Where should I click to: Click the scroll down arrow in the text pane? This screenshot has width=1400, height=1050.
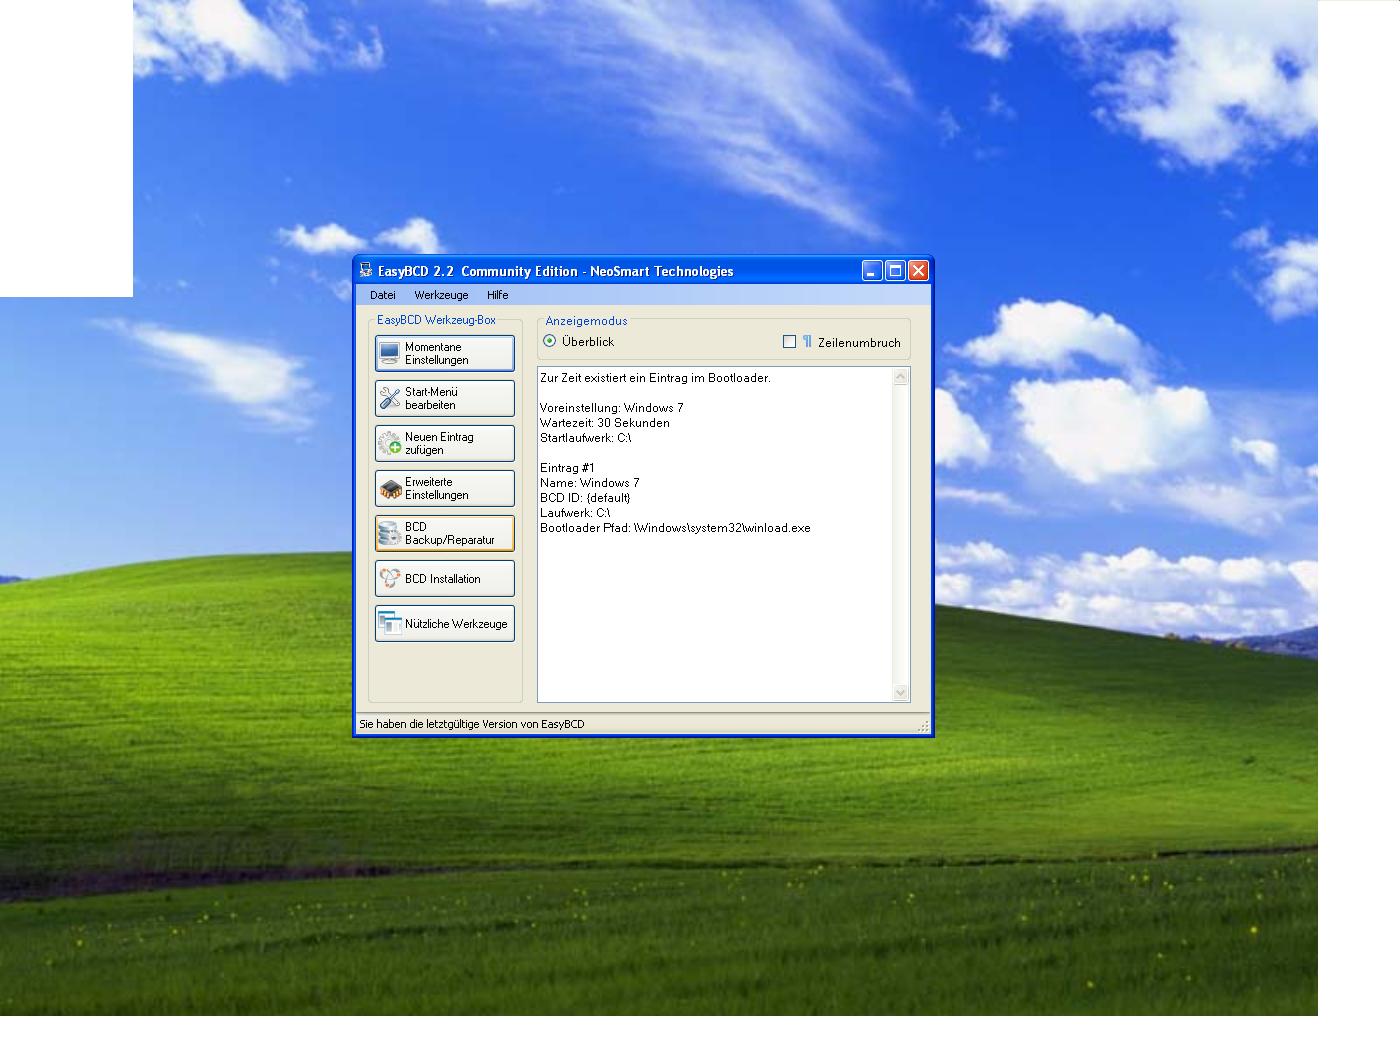click(x=900, y=692)
